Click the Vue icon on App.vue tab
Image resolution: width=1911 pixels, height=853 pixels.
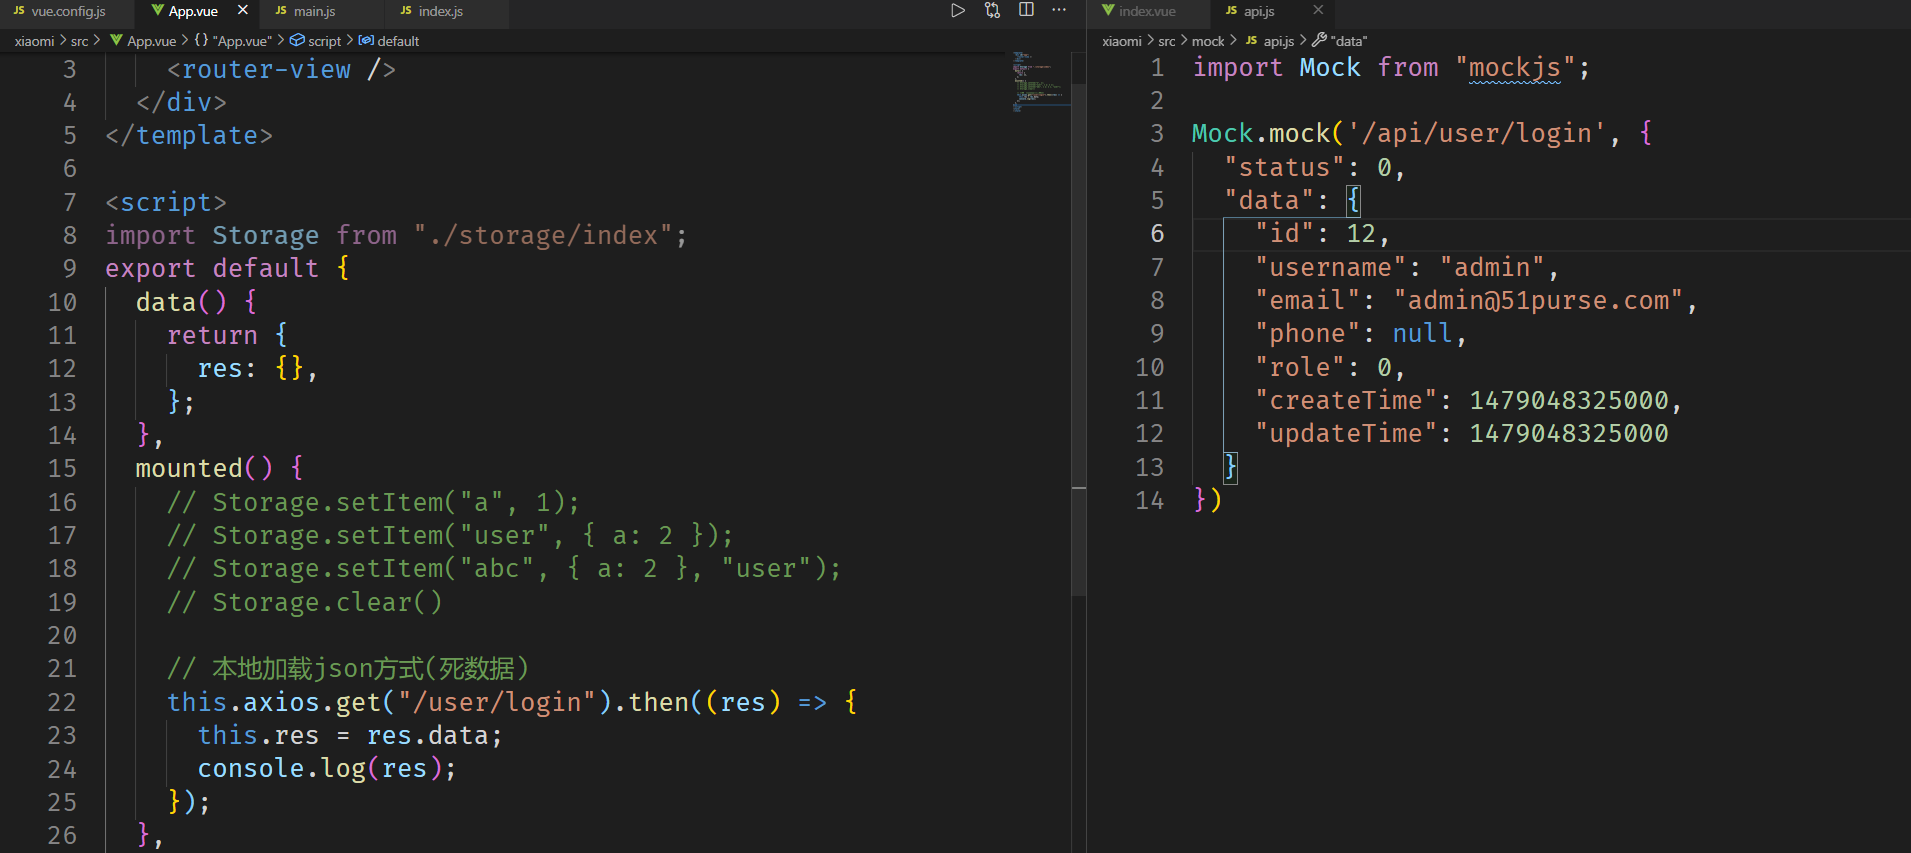click(157, 11)
